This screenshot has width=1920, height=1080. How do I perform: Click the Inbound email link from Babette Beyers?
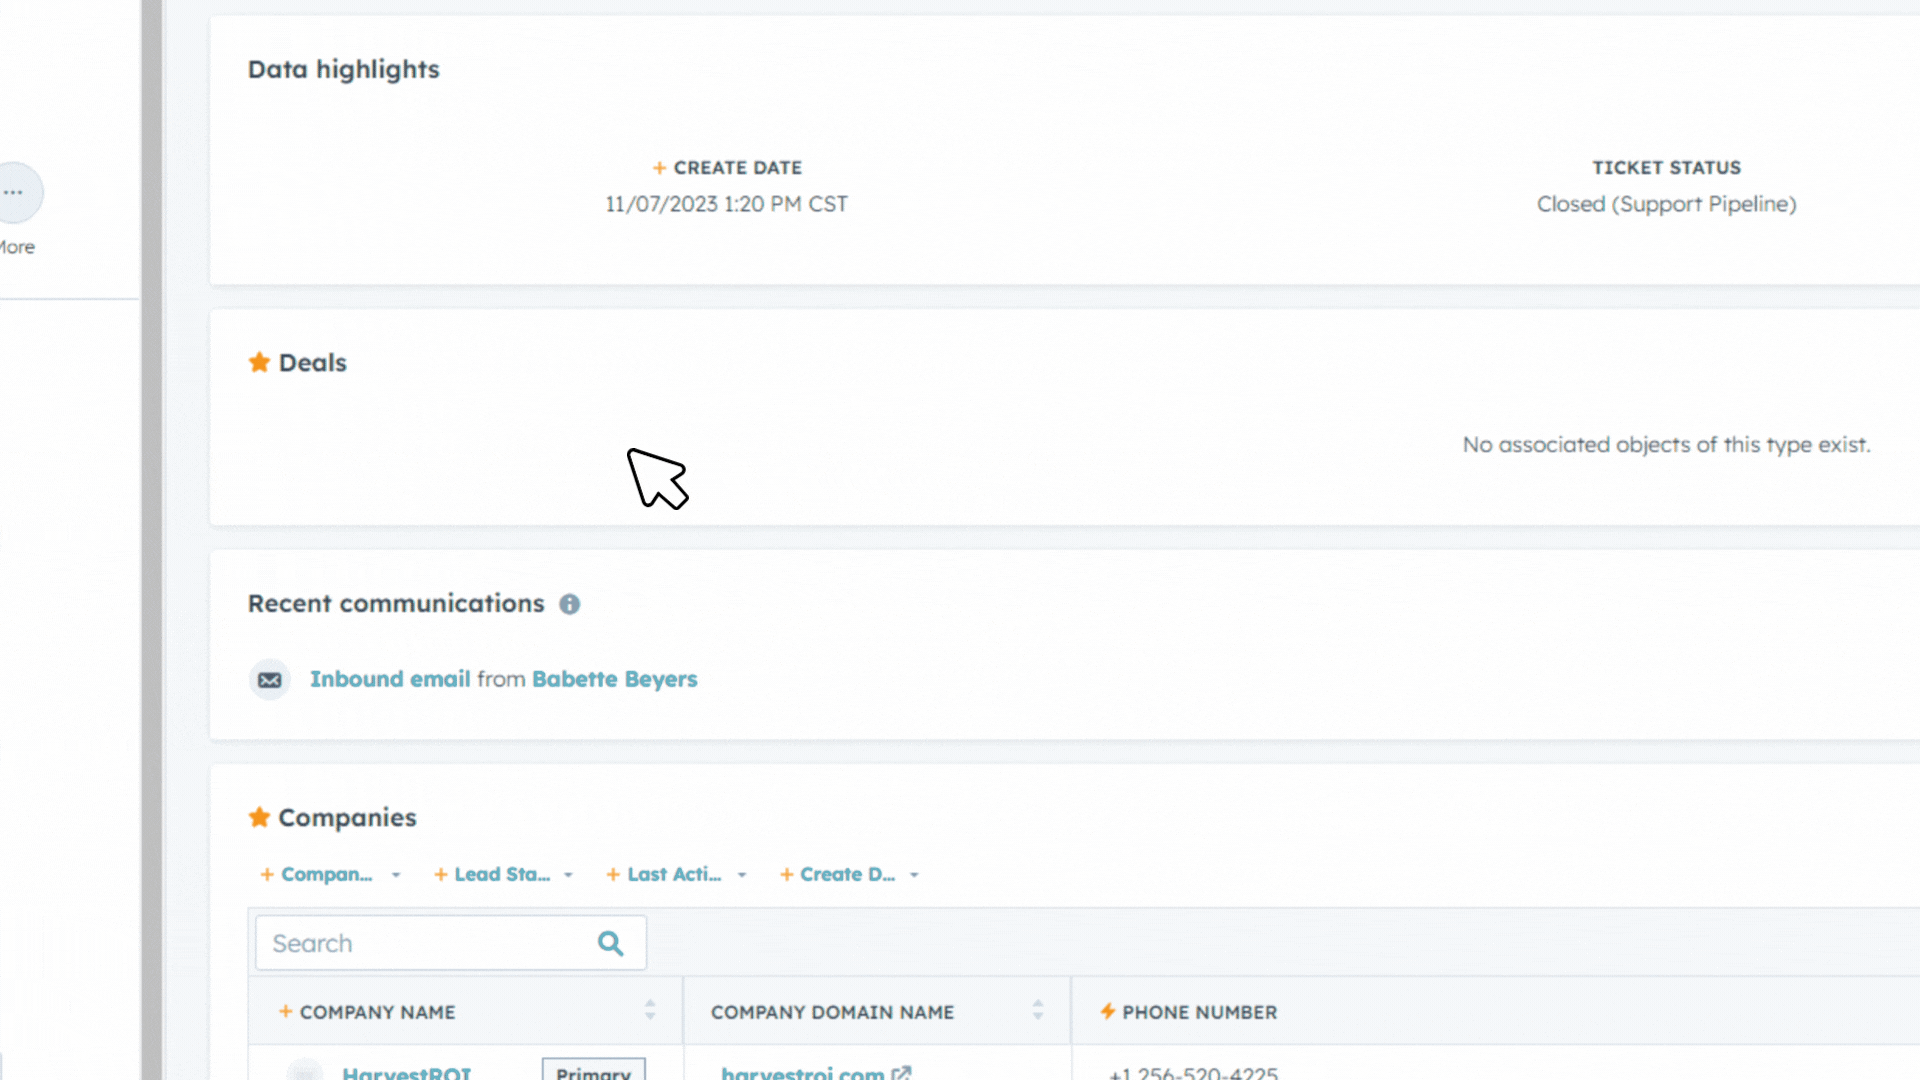pos(390,678)
